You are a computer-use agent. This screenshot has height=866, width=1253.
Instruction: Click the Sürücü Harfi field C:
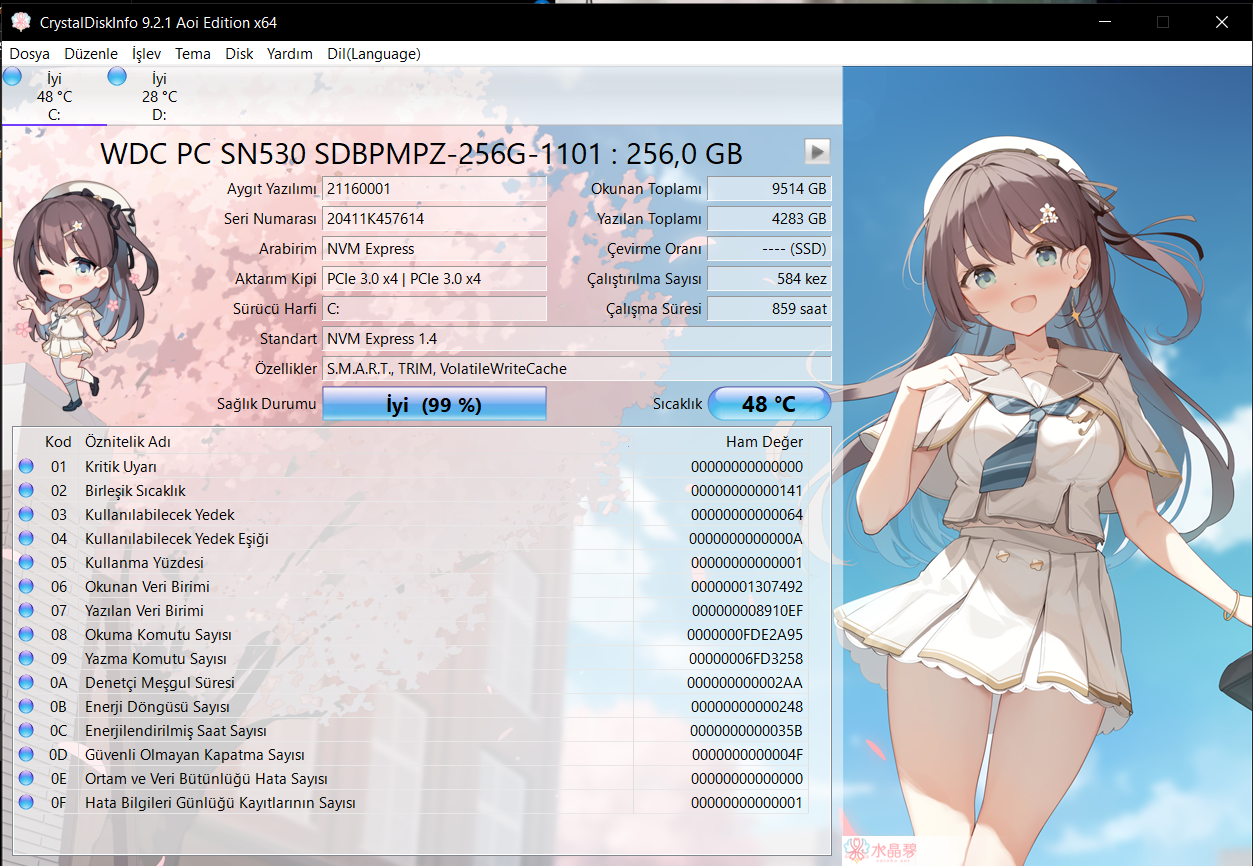434,308
